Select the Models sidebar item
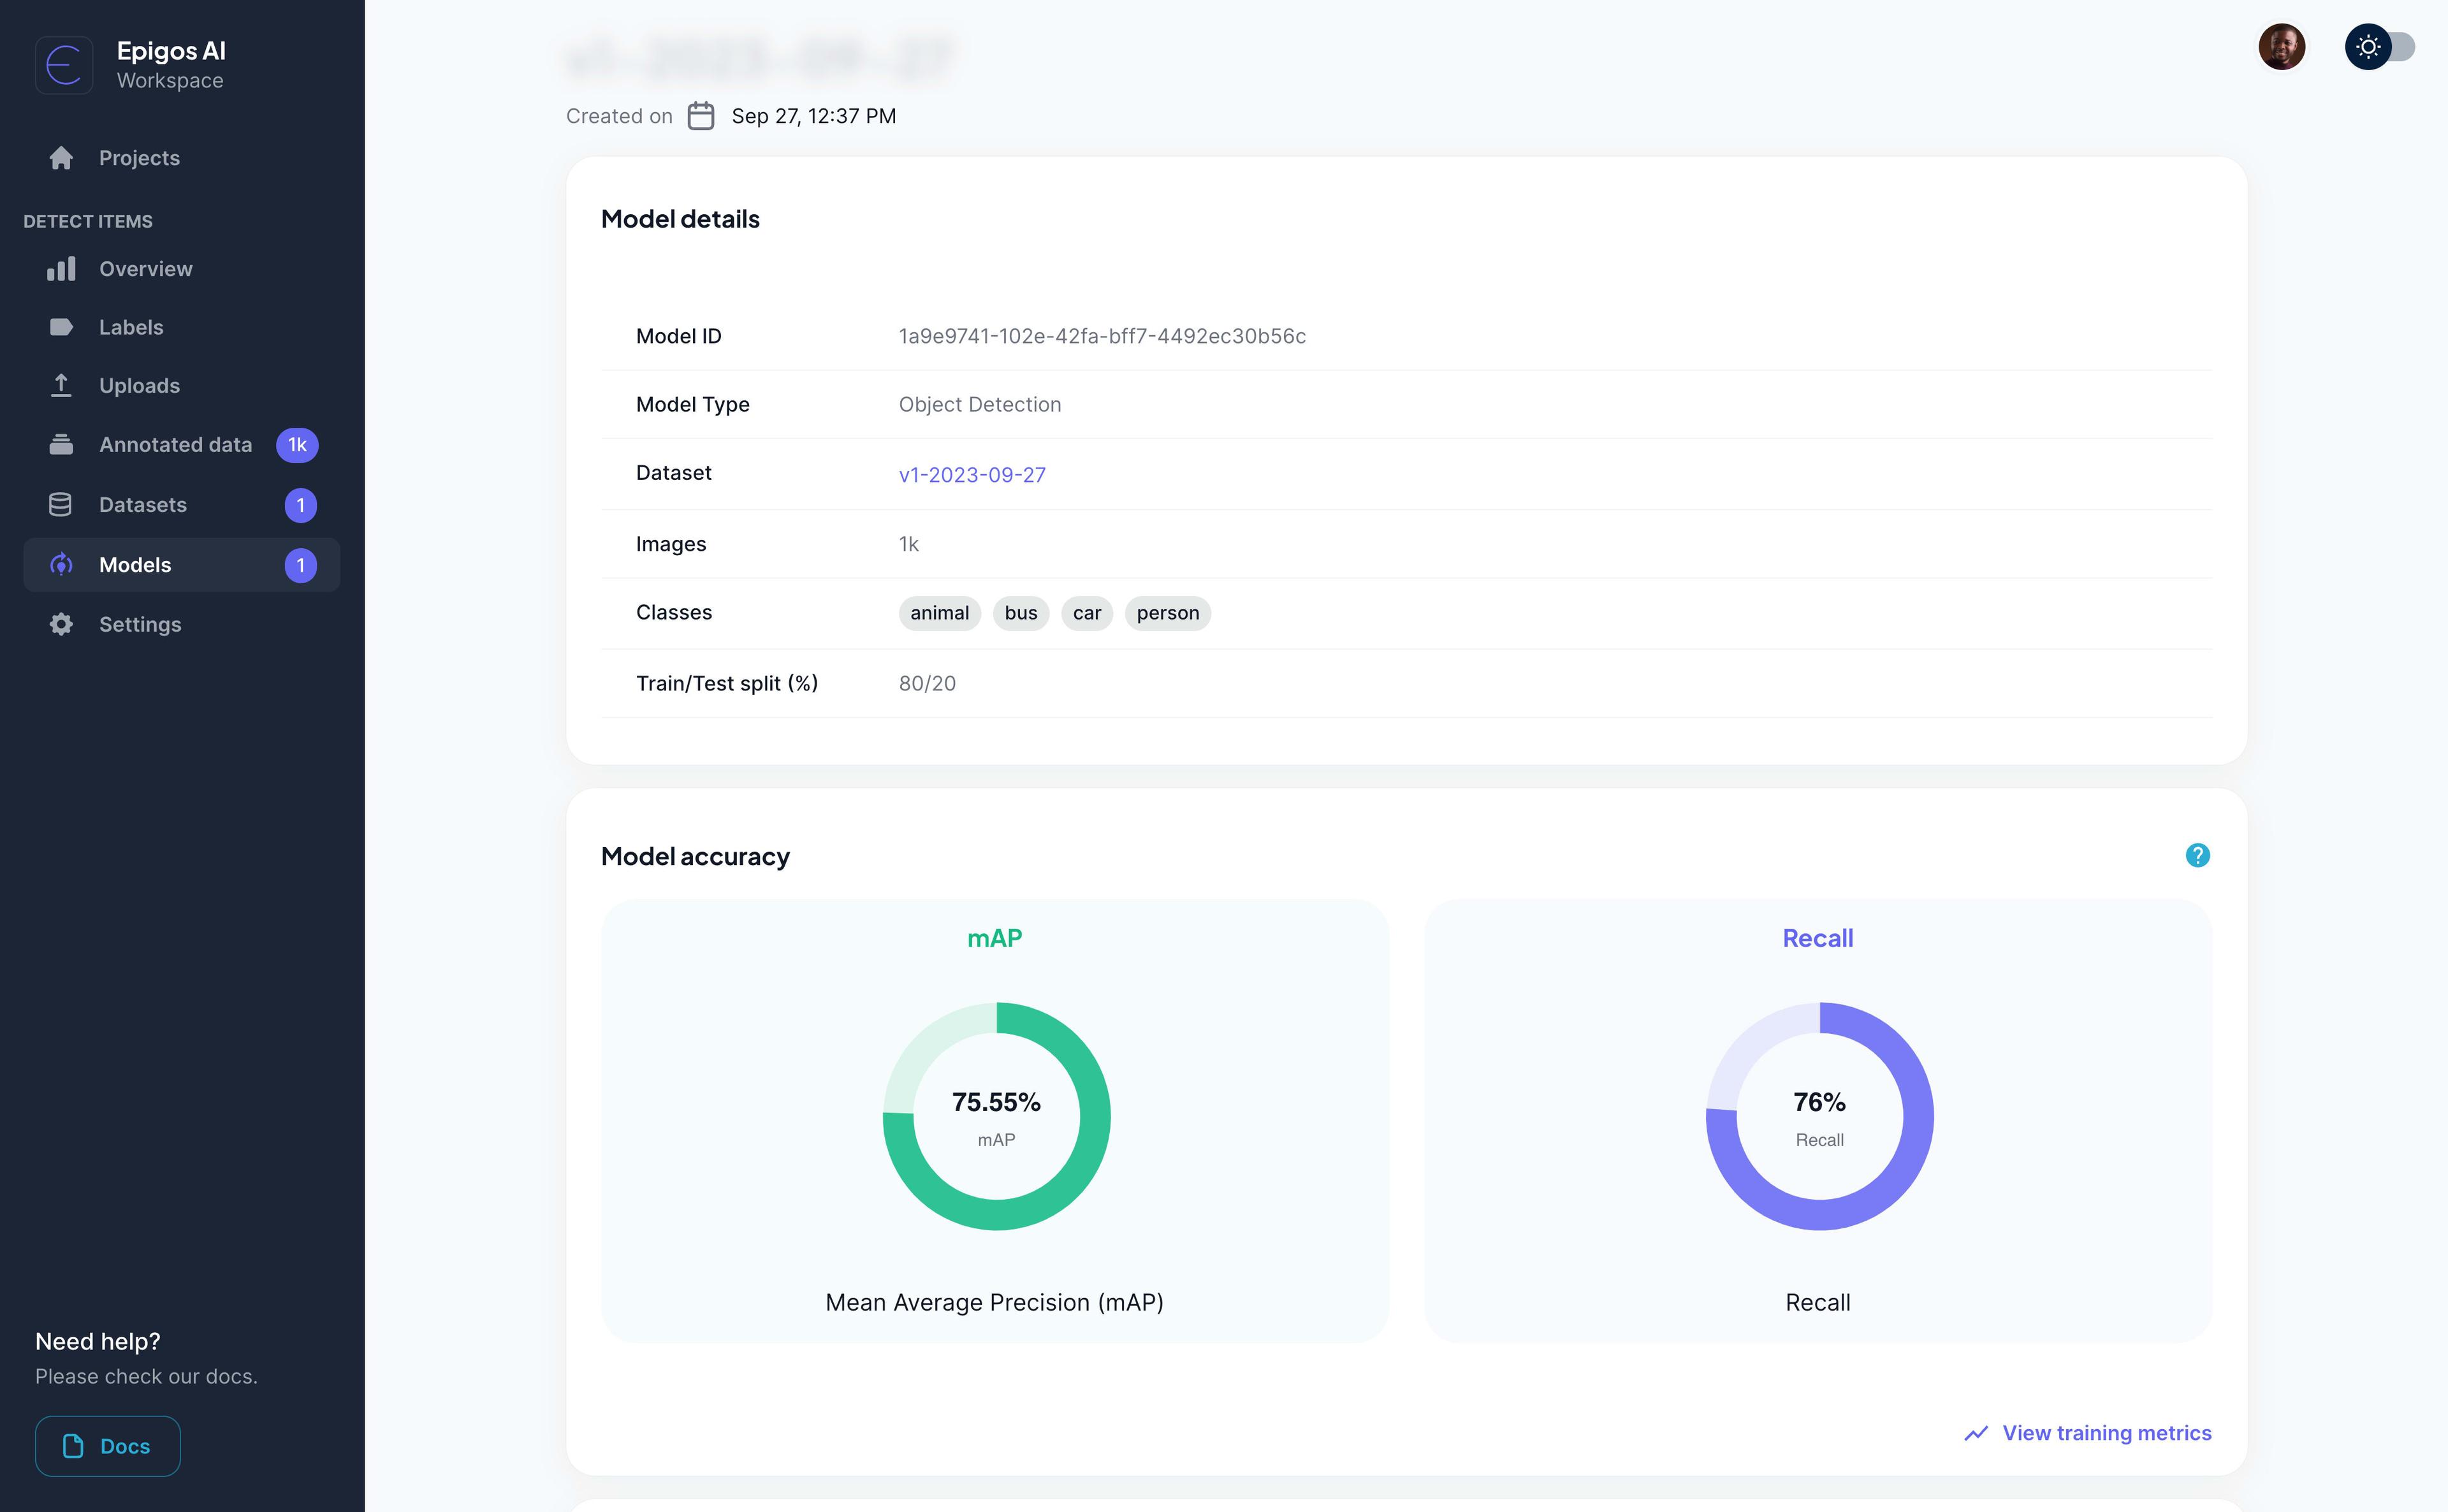The width and height of the screenshot is (2448, 1512). pos(135,565)
